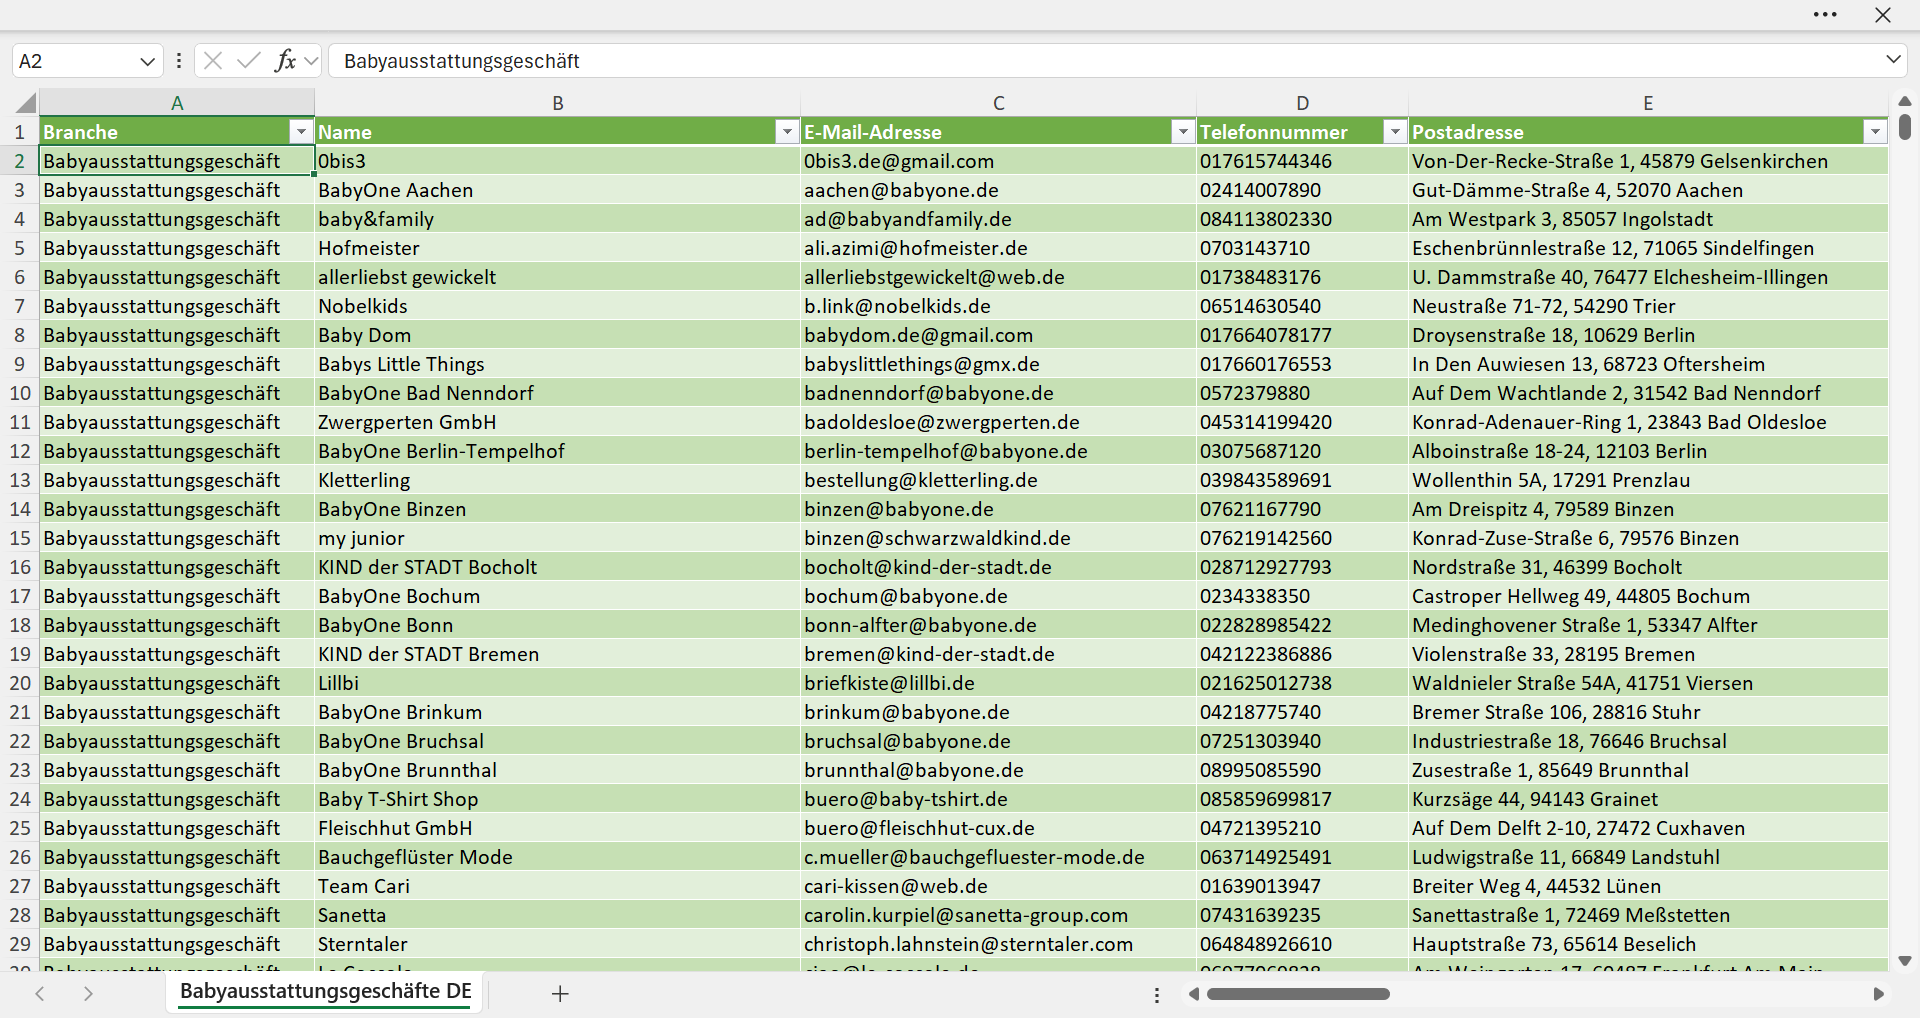Click the Insert Function fx icon
The image size is (1920, 1018).
coord(286,61)
